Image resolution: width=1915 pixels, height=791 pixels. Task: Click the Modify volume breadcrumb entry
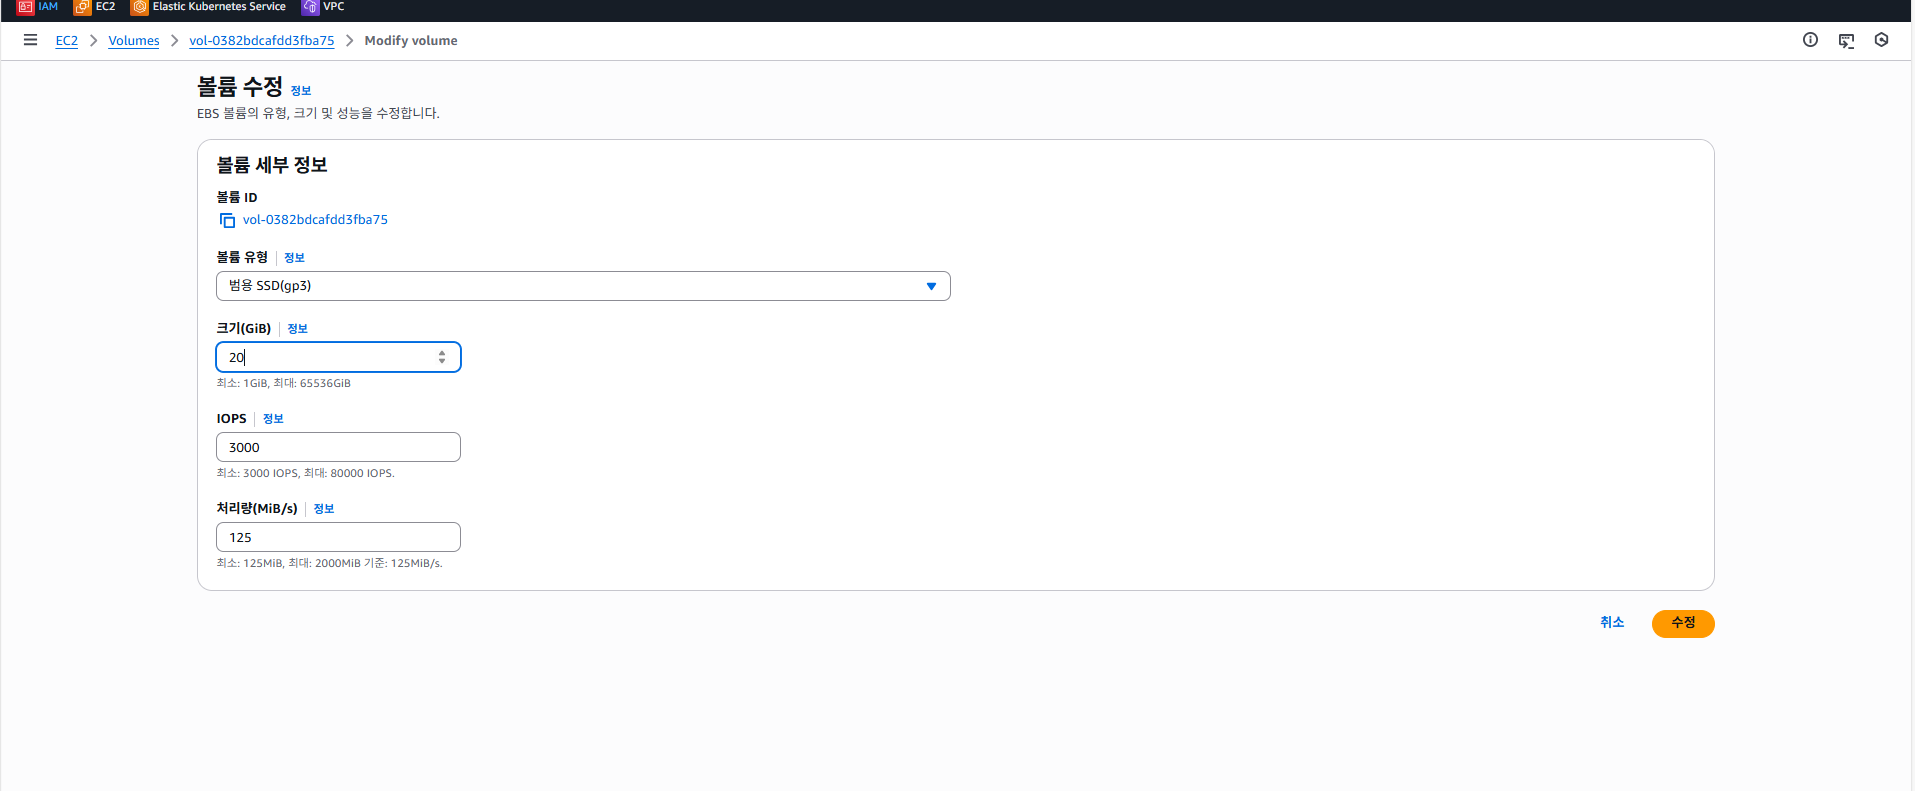[411, 41]
